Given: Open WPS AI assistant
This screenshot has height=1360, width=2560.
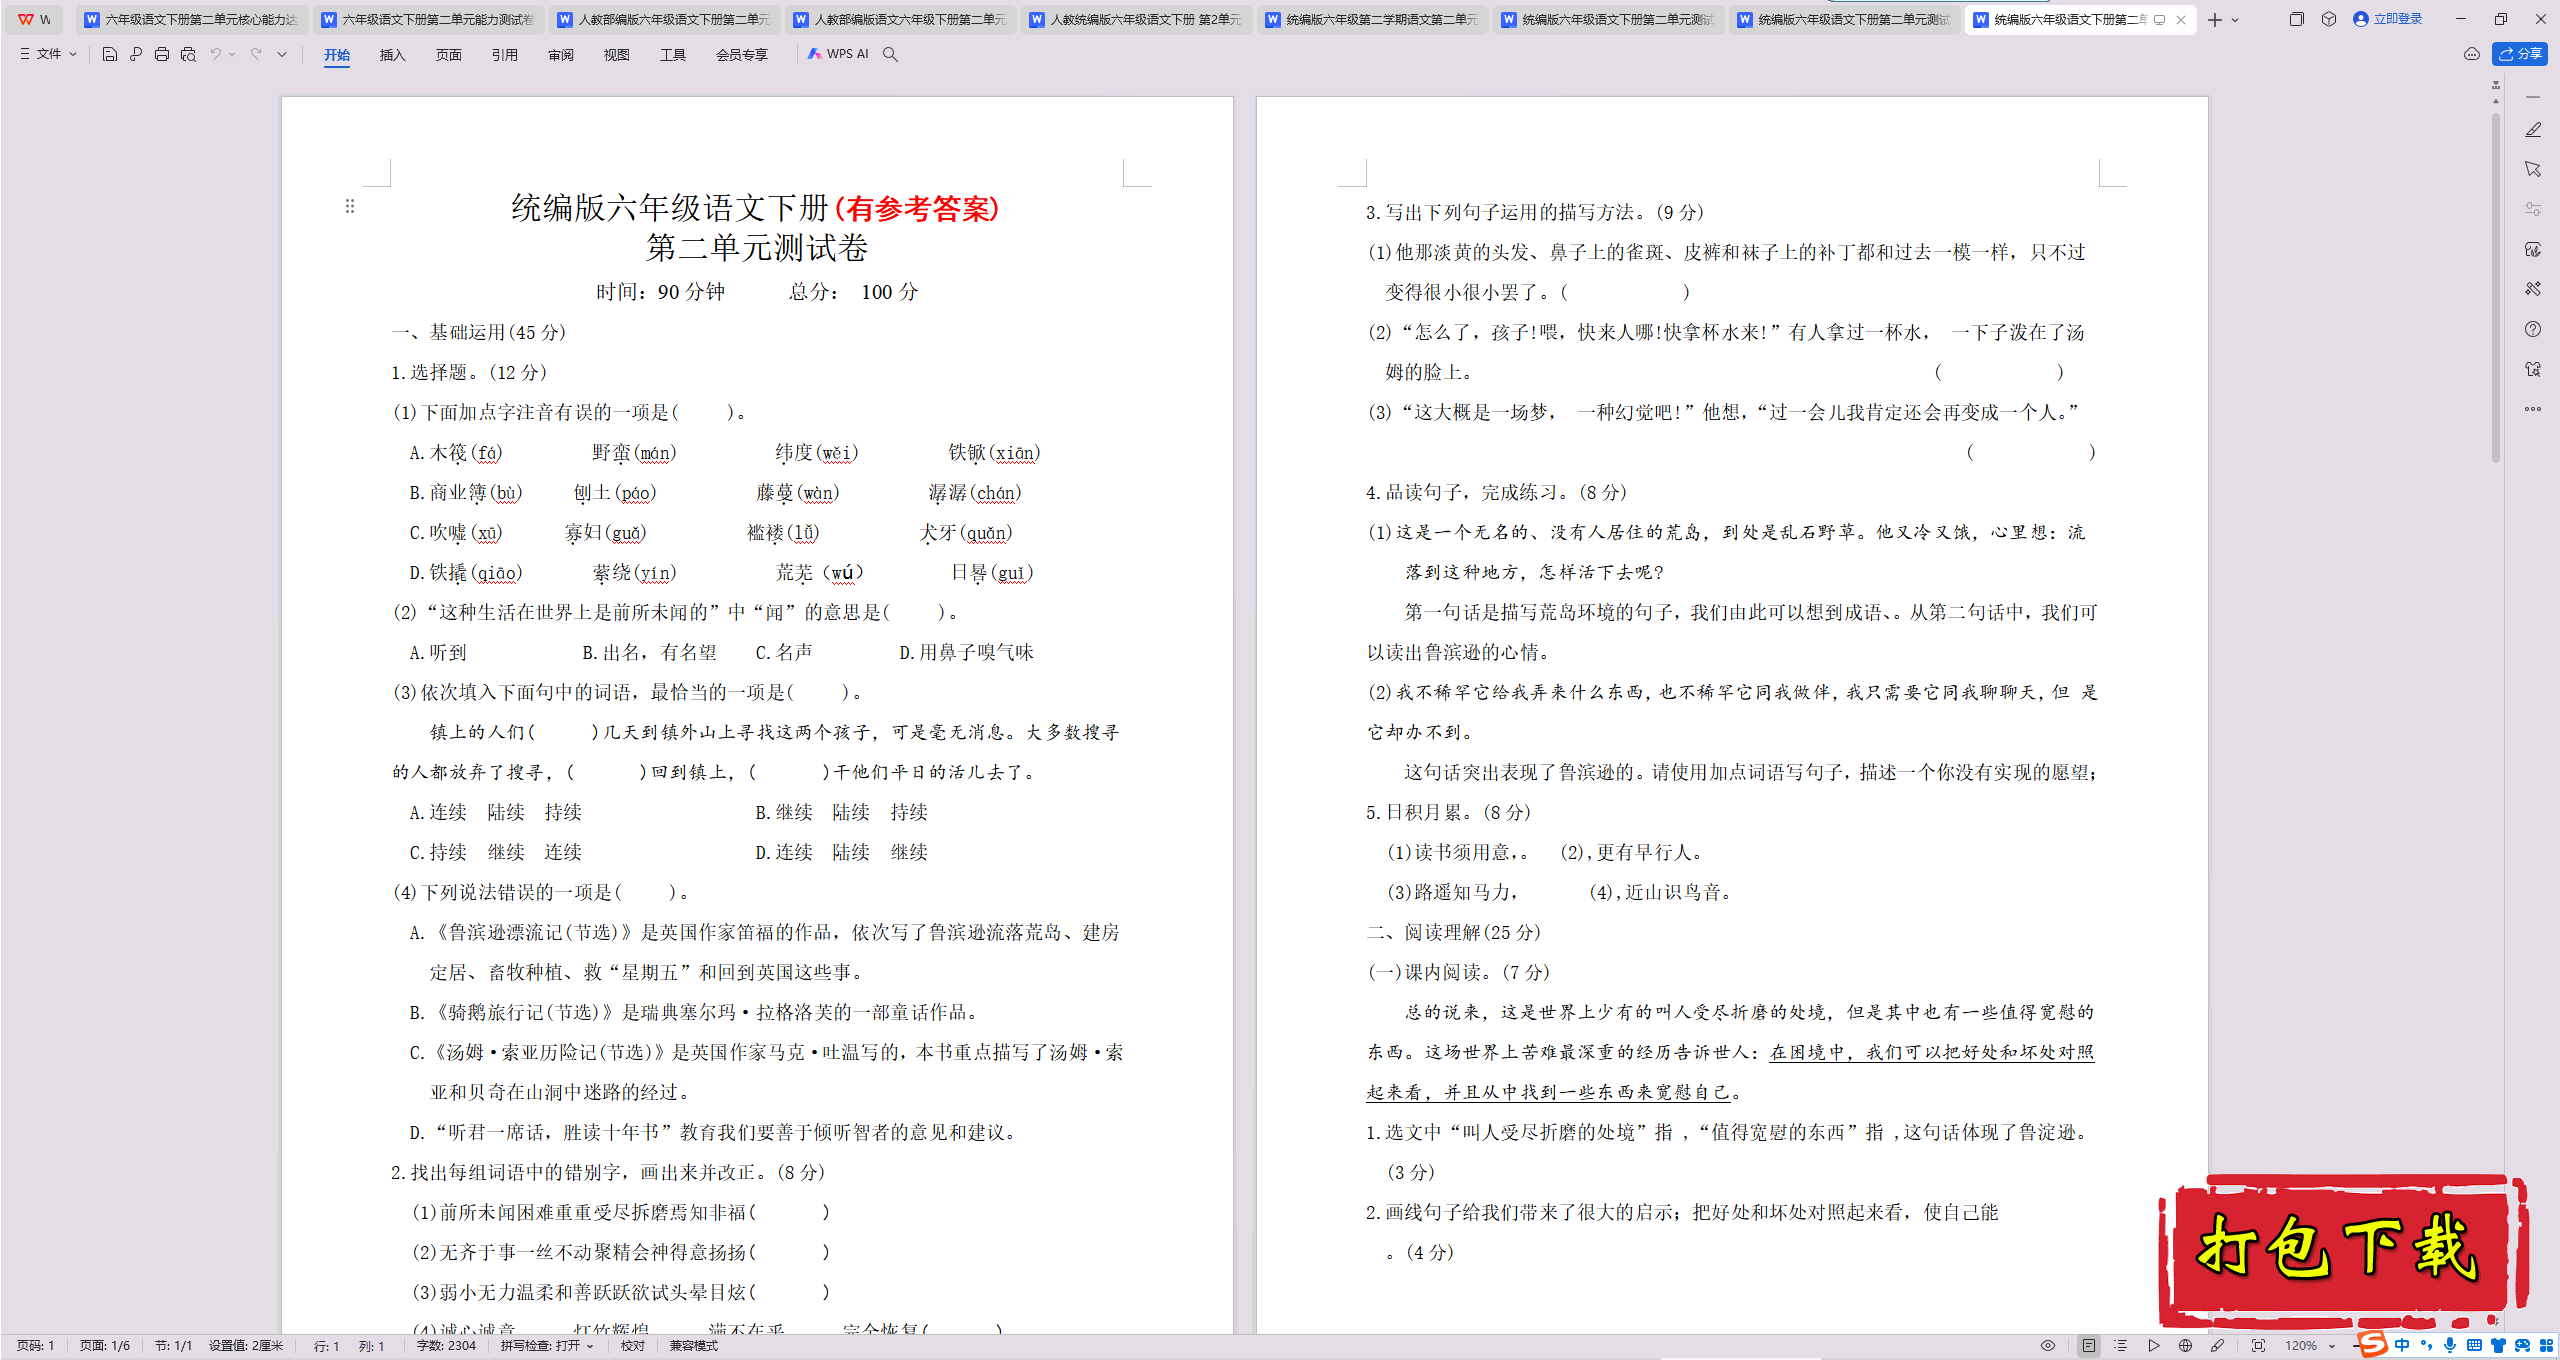Looking at the screenshot, I should pyautogui.click(x=838, y=54).
